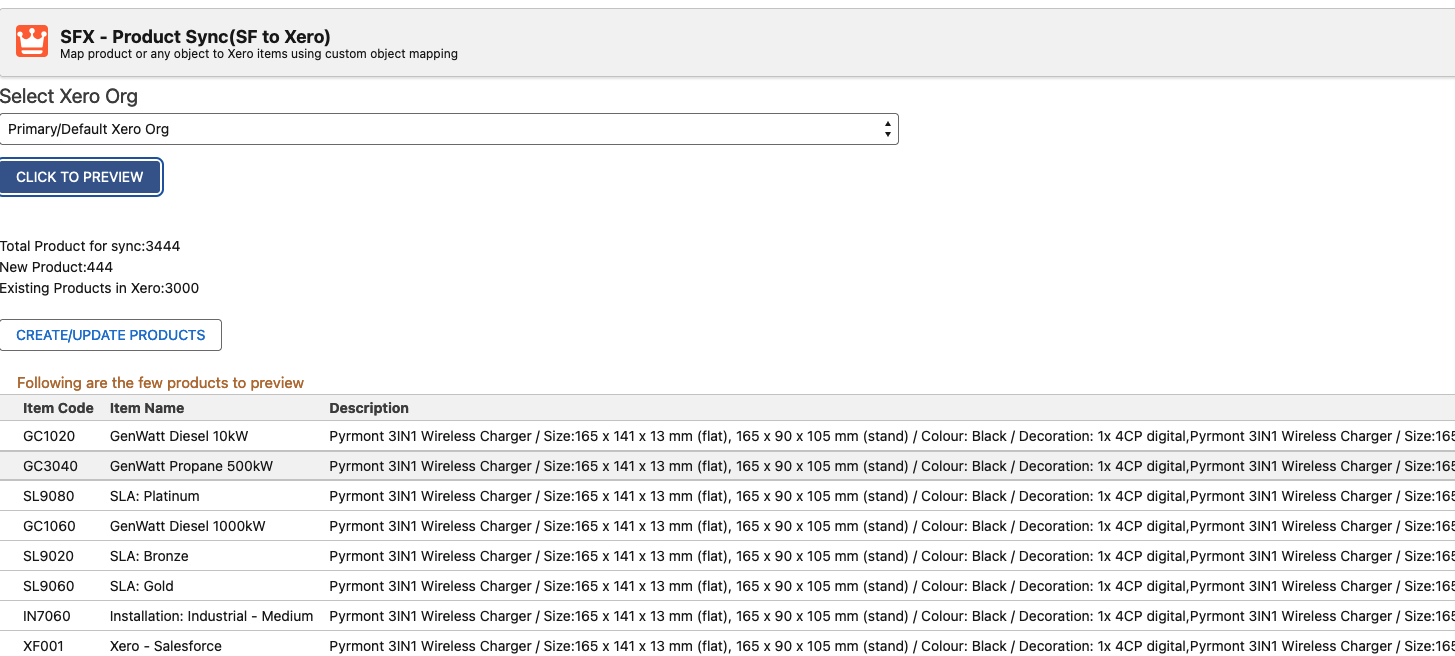The image size is (1455, 656).
Task: Click the Xero - Salesforce item name
Action: (165, 646)
